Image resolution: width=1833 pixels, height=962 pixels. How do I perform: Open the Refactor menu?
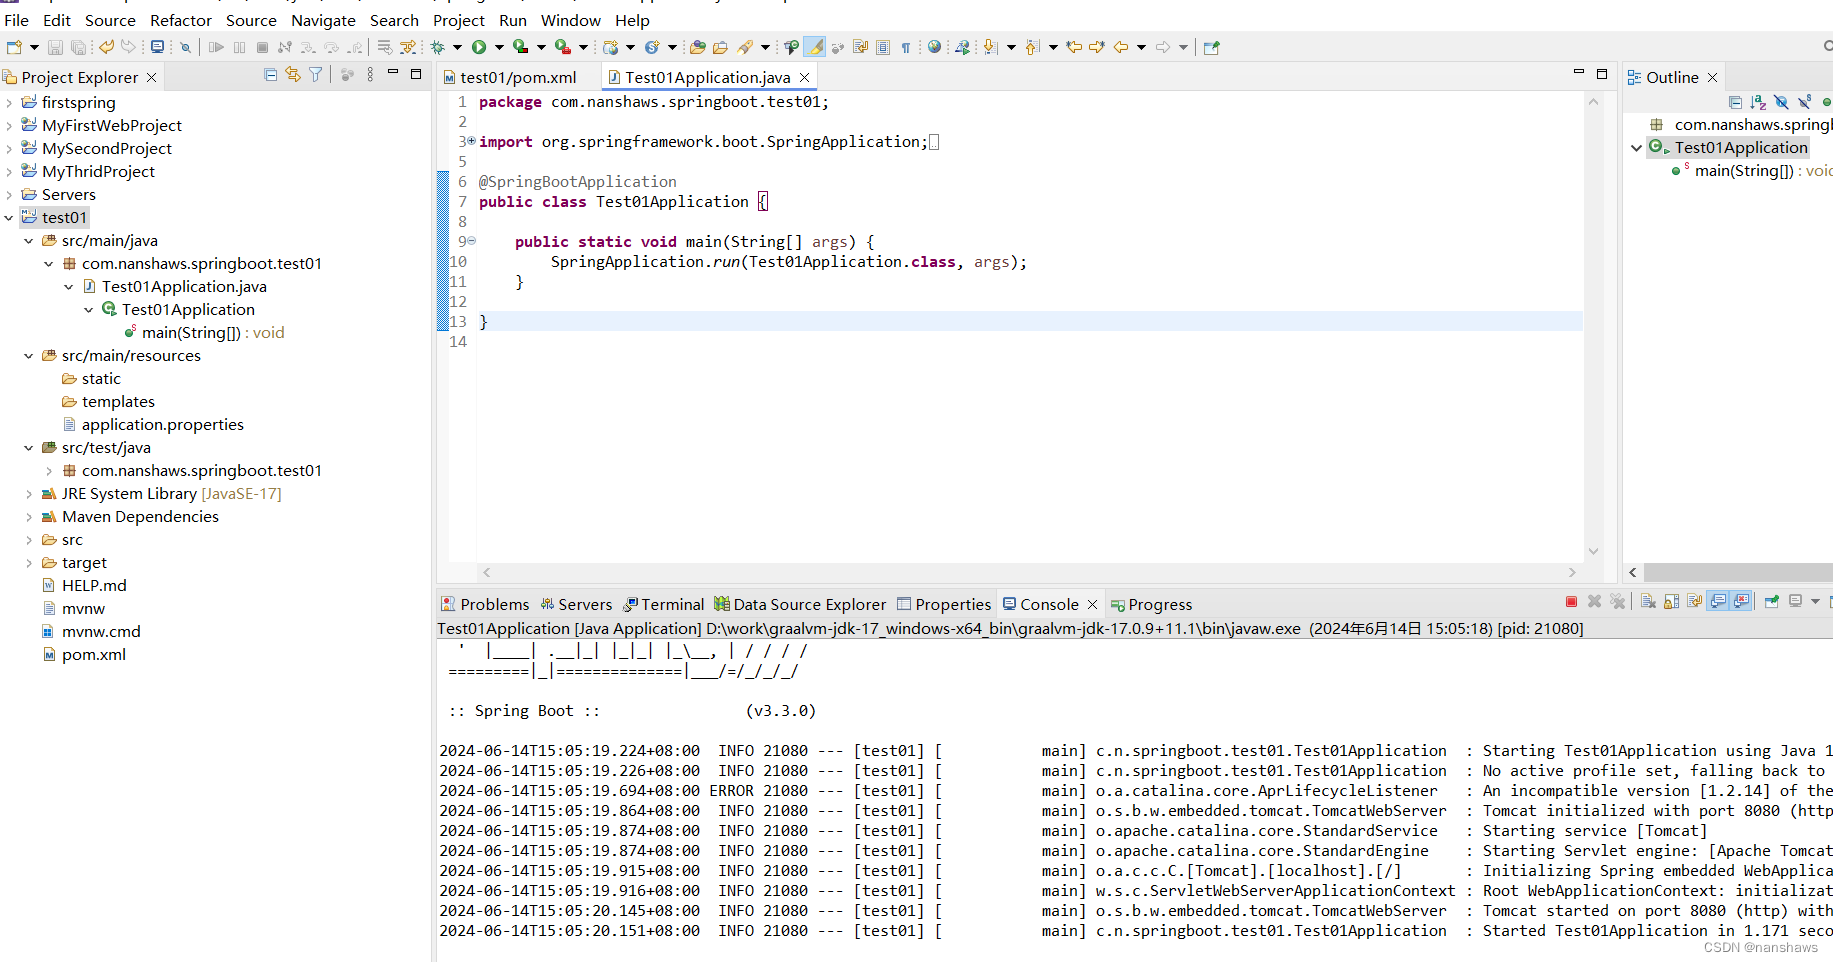181,20
